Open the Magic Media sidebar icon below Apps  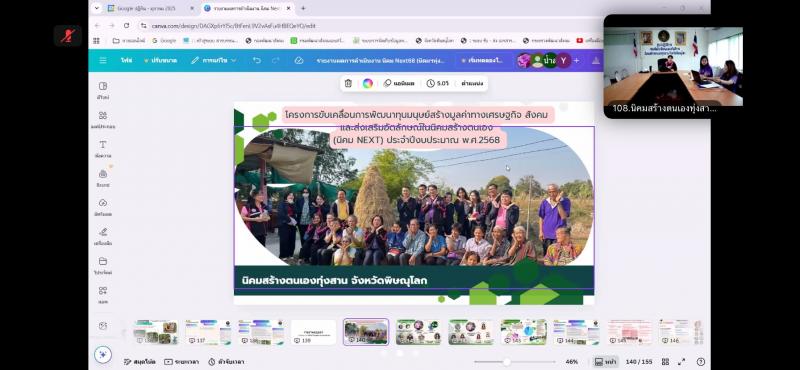tap(103, 326)
